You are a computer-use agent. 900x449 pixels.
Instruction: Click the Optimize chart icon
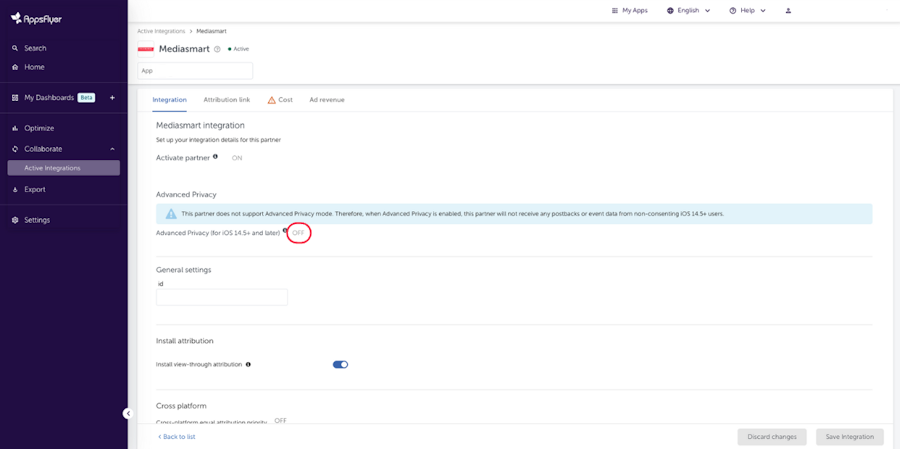coord(15,128)
